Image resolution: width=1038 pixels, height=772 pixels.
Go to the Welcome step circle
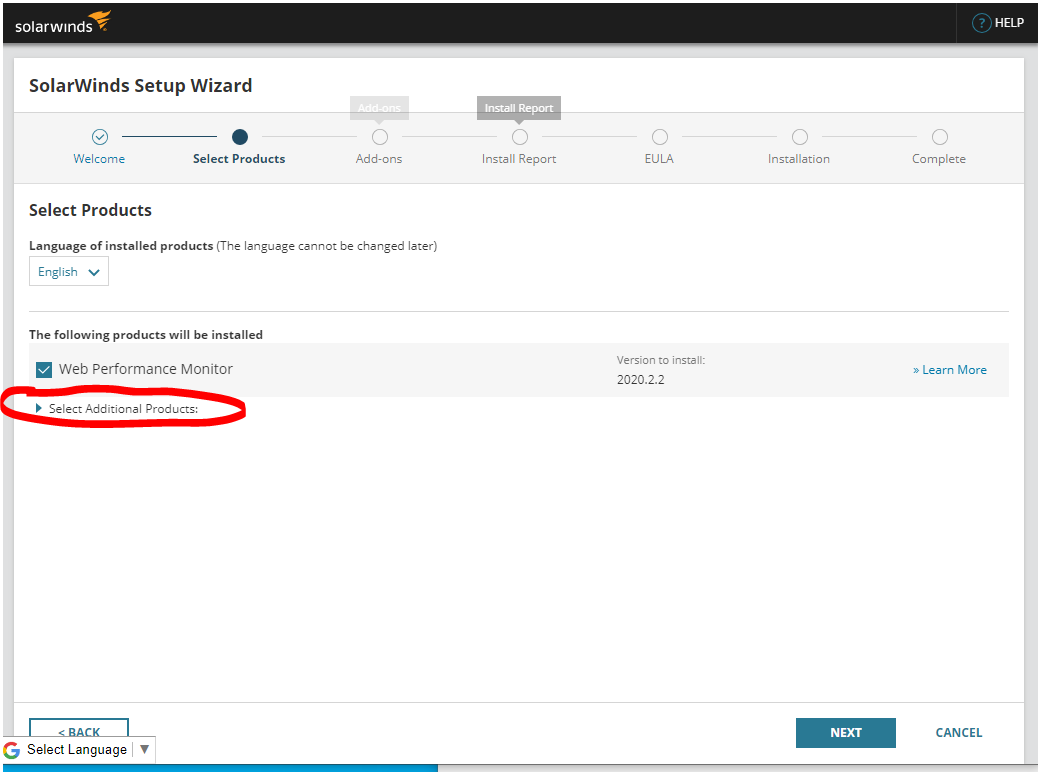99,137
